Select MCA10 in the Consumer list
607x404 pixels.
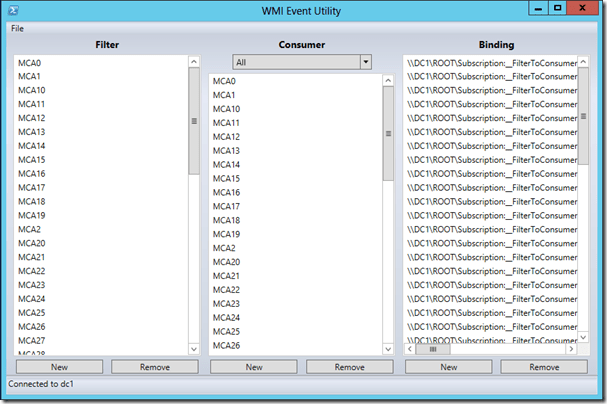point(226,109)
